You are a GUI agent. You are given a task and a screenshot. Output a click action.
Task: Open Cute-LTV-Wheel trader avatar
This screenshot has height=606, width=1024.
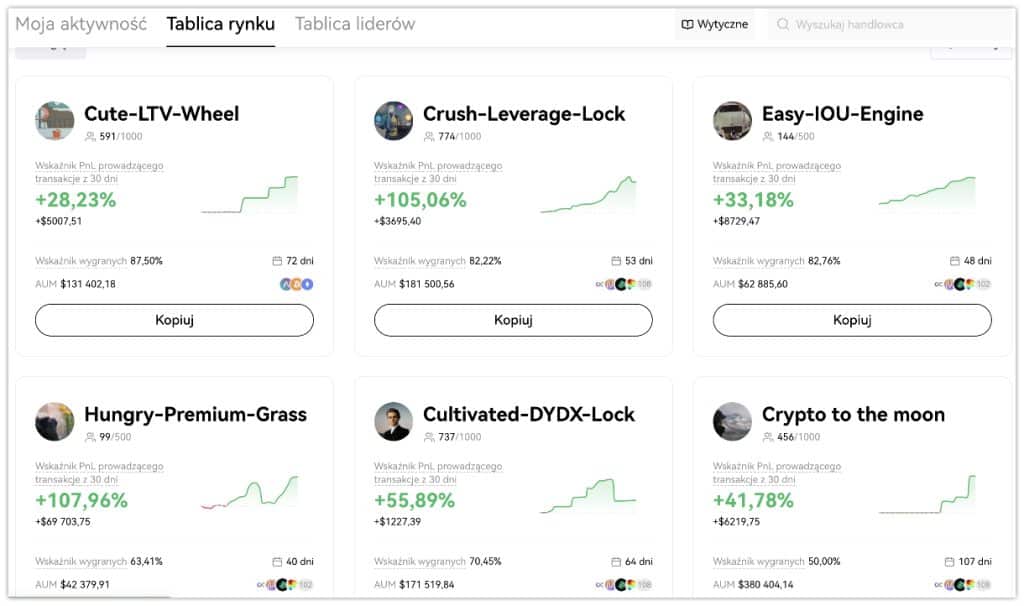pyautogui.click(x=55, y=118)
